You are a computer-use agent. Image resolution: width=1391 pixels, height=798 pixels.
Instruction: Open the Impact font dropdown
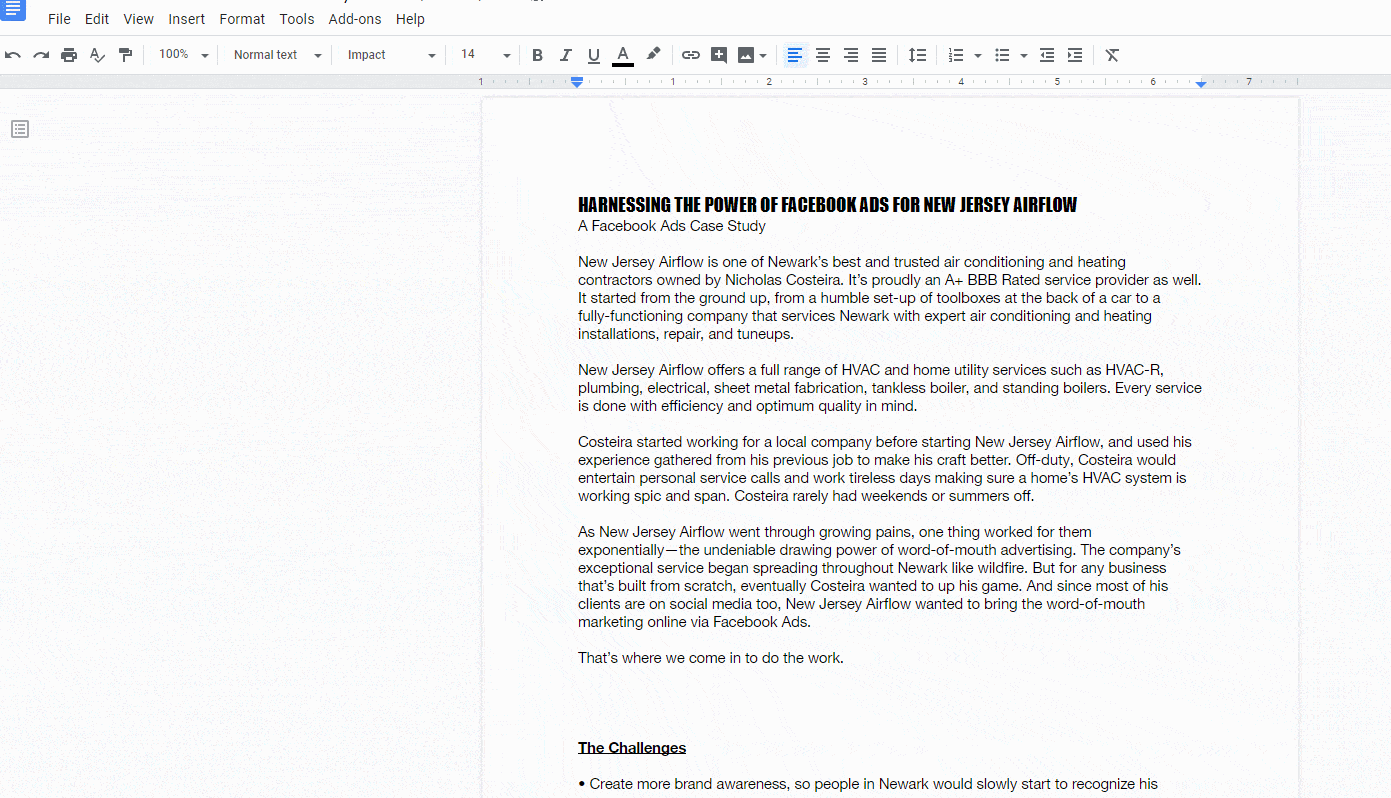point(391,55)
